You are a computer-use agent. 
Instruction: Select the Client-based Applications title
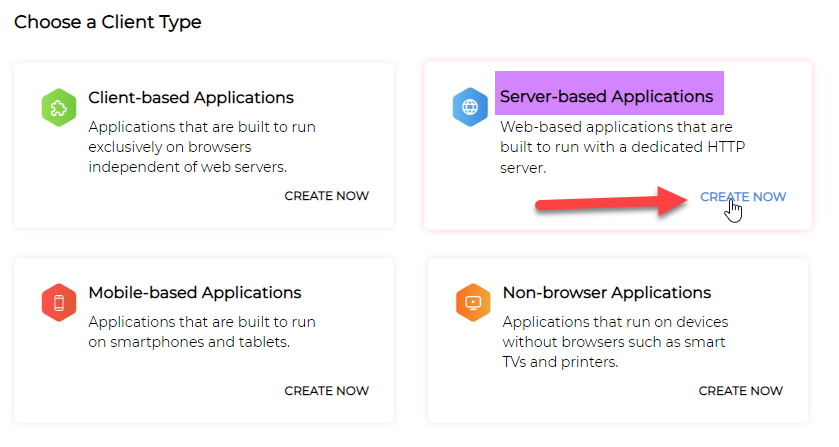[x=191, y=97]
